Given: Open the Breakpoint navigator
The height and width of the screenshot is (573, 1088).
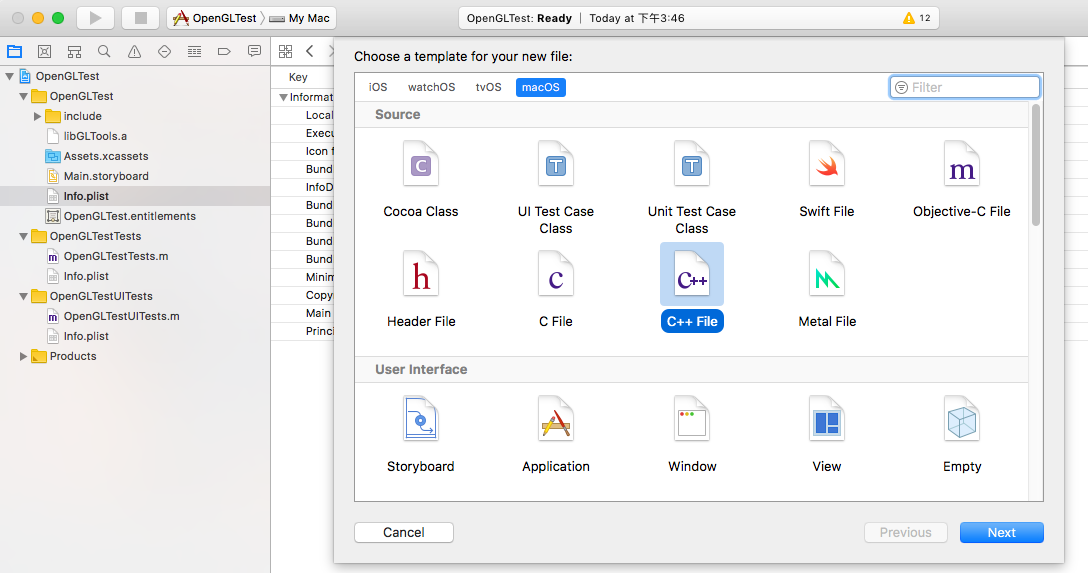Looking at the screenshot, I should (x=224, y=51).
